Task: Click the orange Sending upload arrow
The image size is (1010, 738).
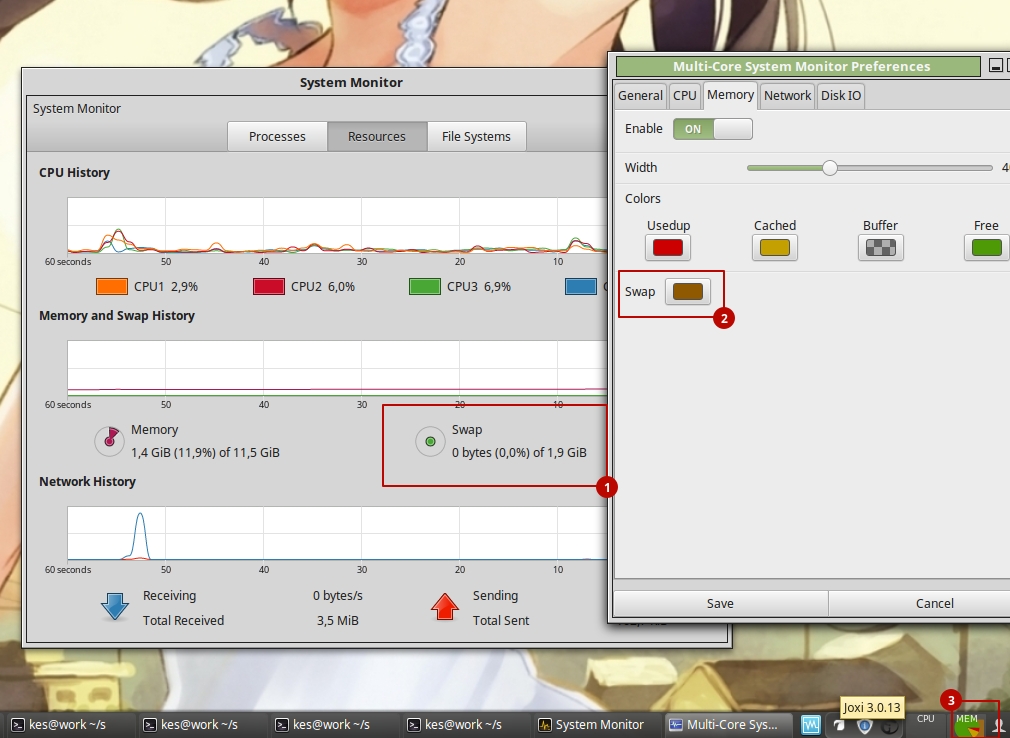Action: click(x=444, y=607)
